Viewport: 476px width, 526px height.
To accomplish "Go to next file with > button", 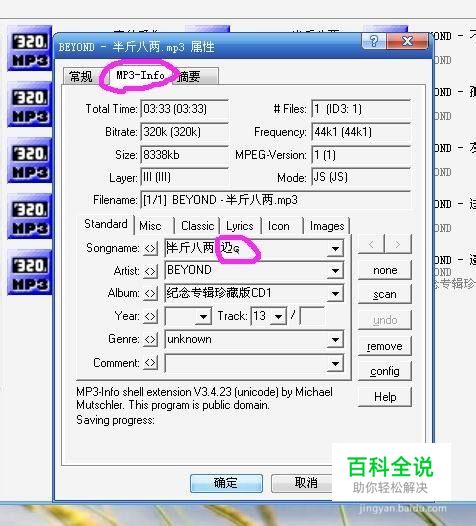I will [x=398, y=244].
